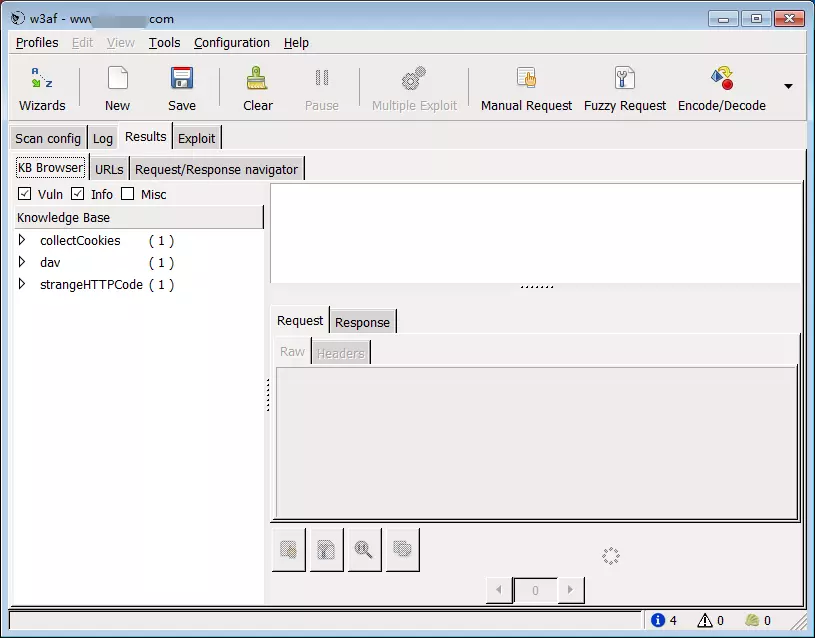Click the w3af title bar icon
Screen dimensions: 815x638
[x=18, y=19]
